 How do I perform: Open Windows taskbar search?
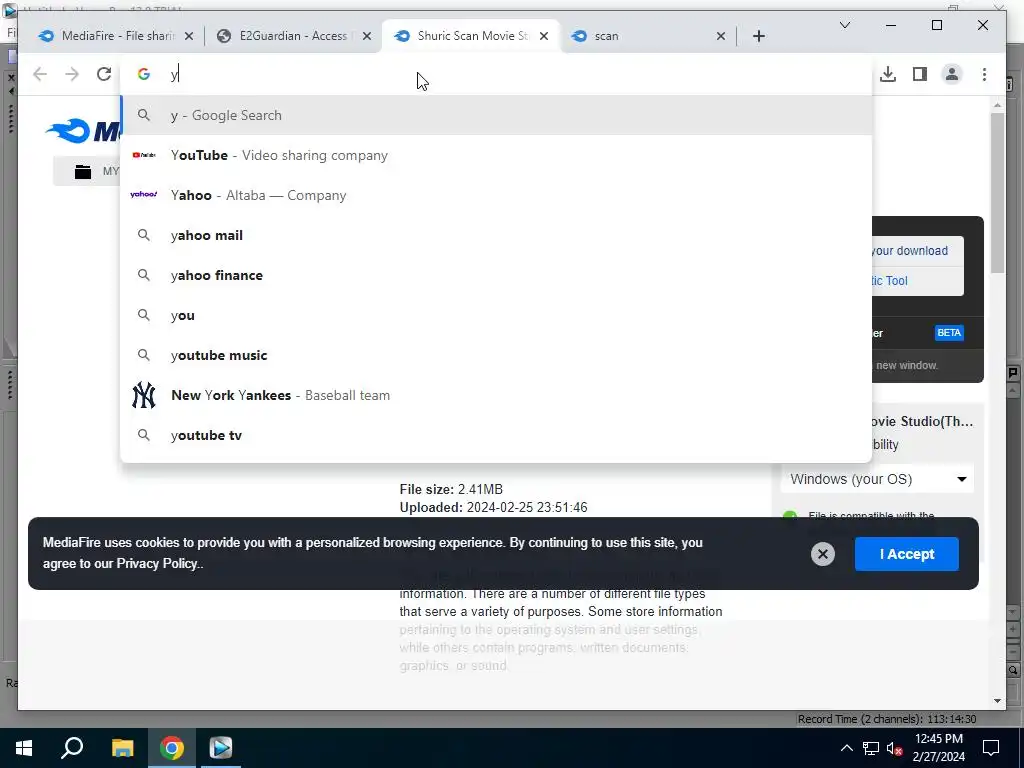(x=72, y=748)
